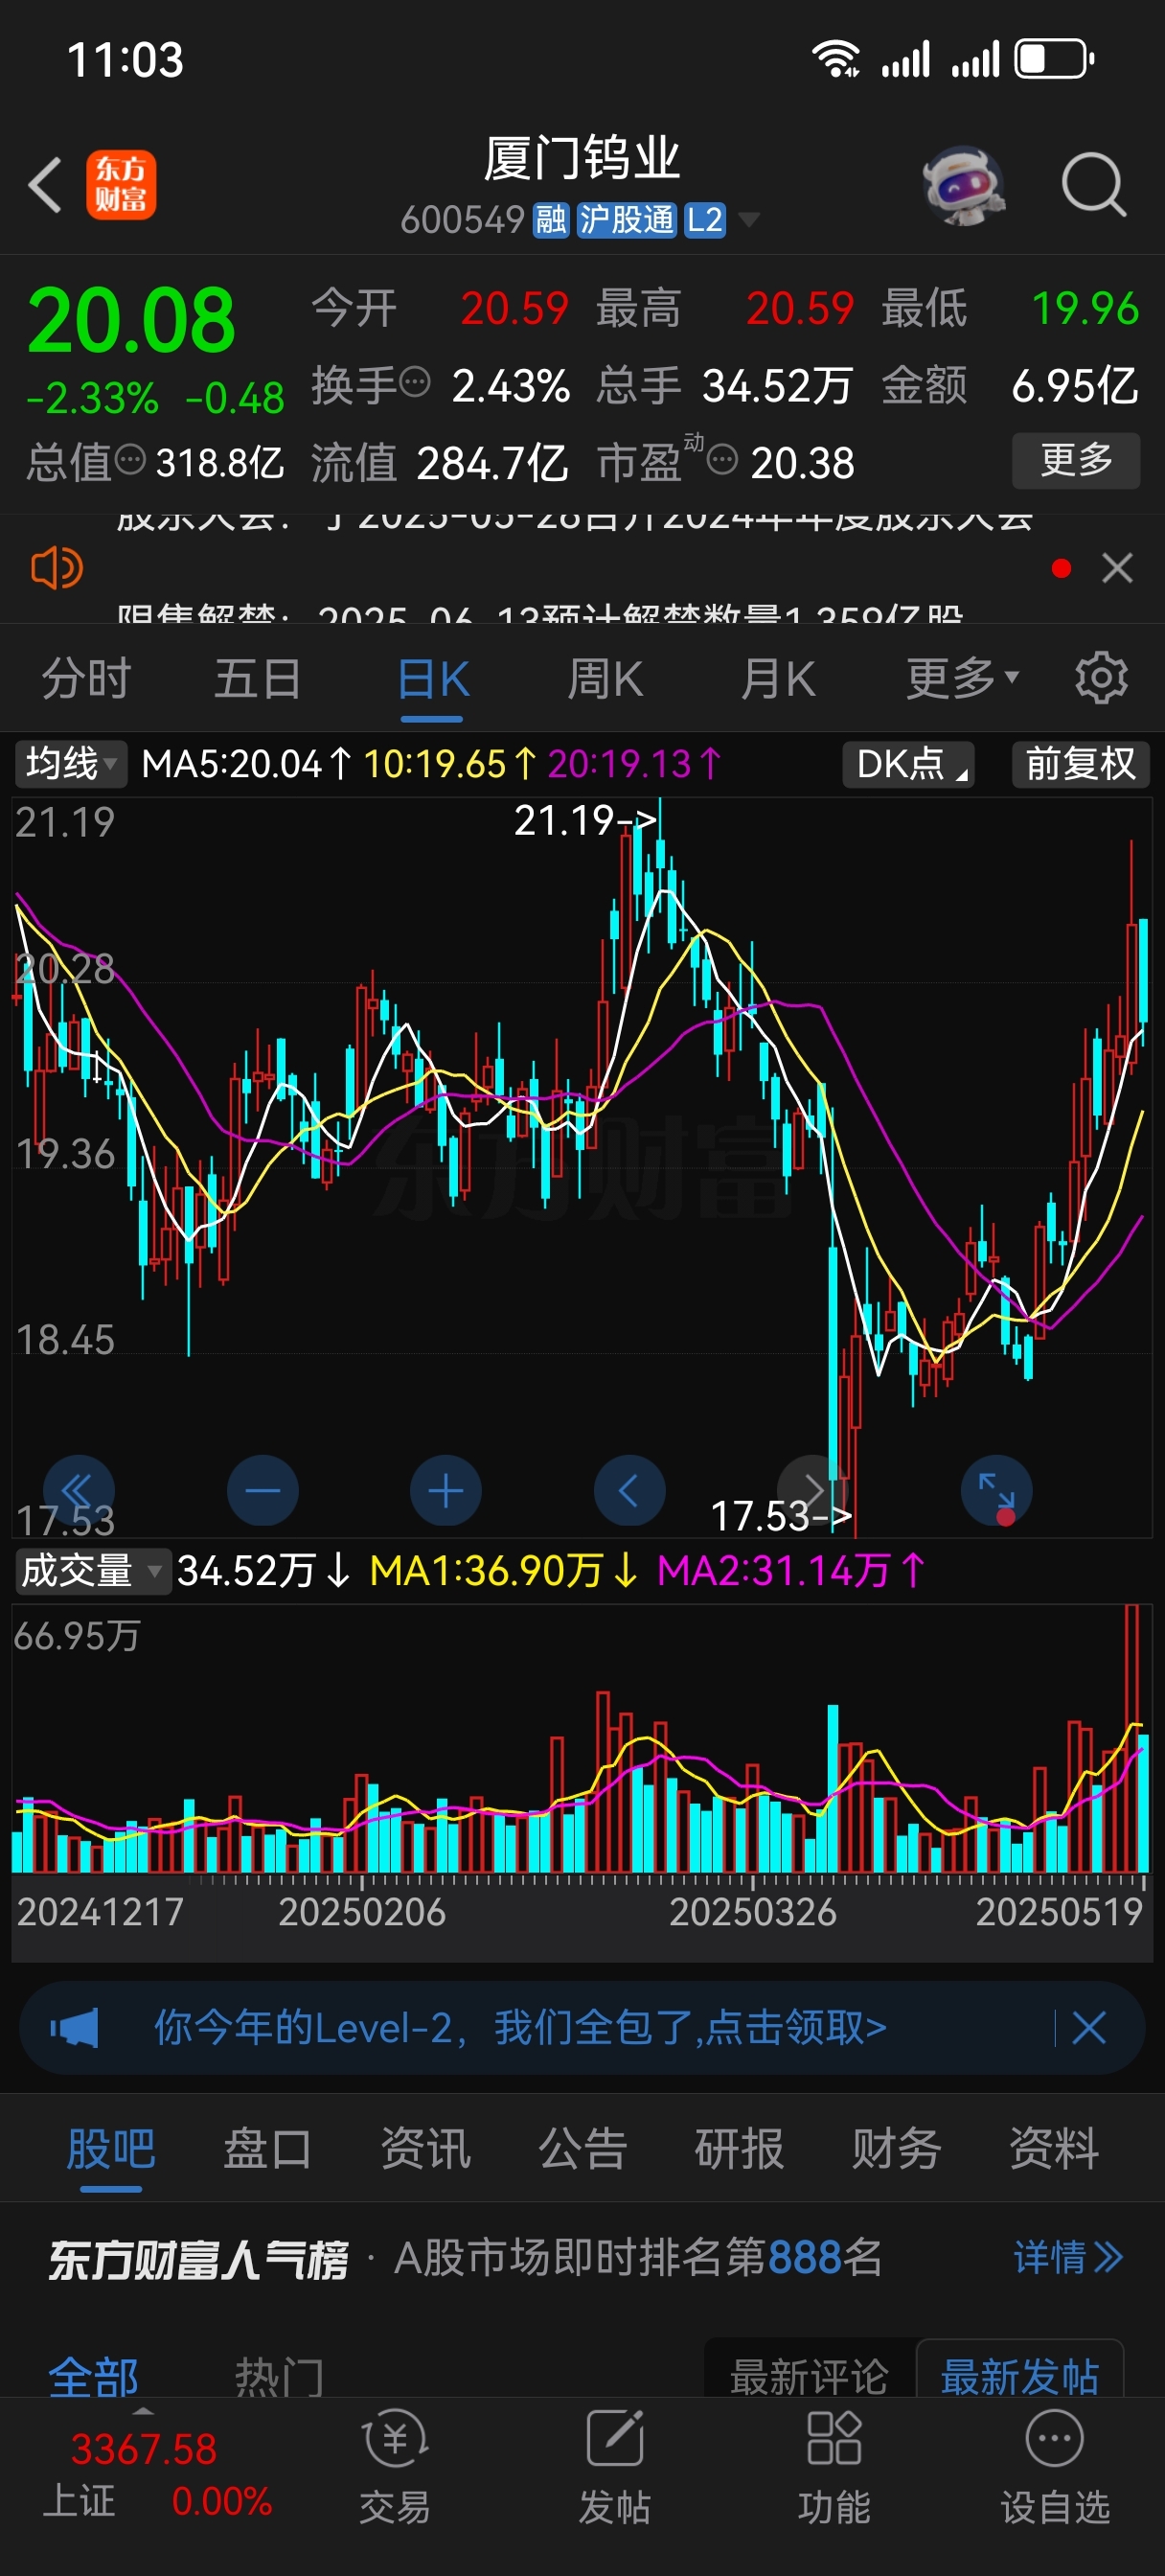The height and width of the screenshot is (2576, 1165).
Task: Open chart settings gear icon
Action: [x=1101, y=679]
